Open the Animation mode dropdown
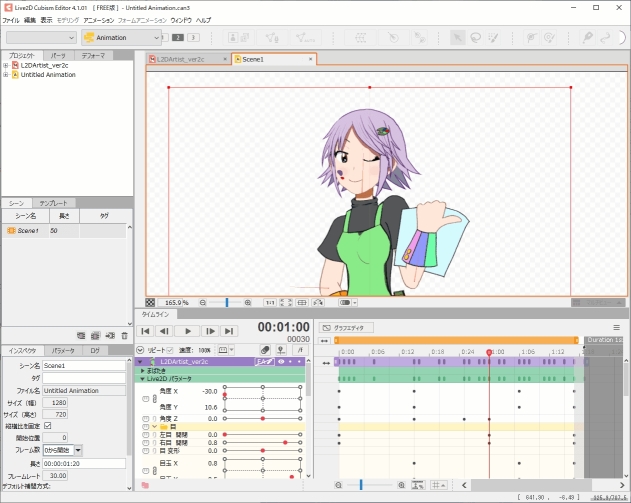The image size is (631, 503). click(x=121, y=37)
